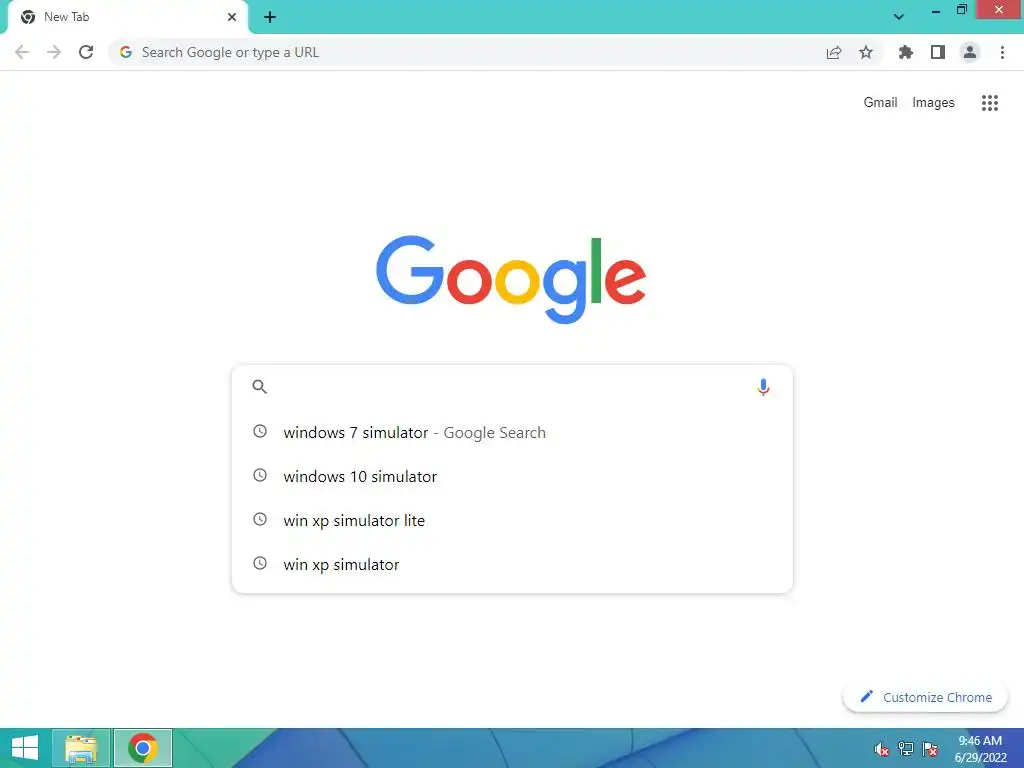
Task: Reload the page with the refresh icon
Action: (x=86, y=52)
